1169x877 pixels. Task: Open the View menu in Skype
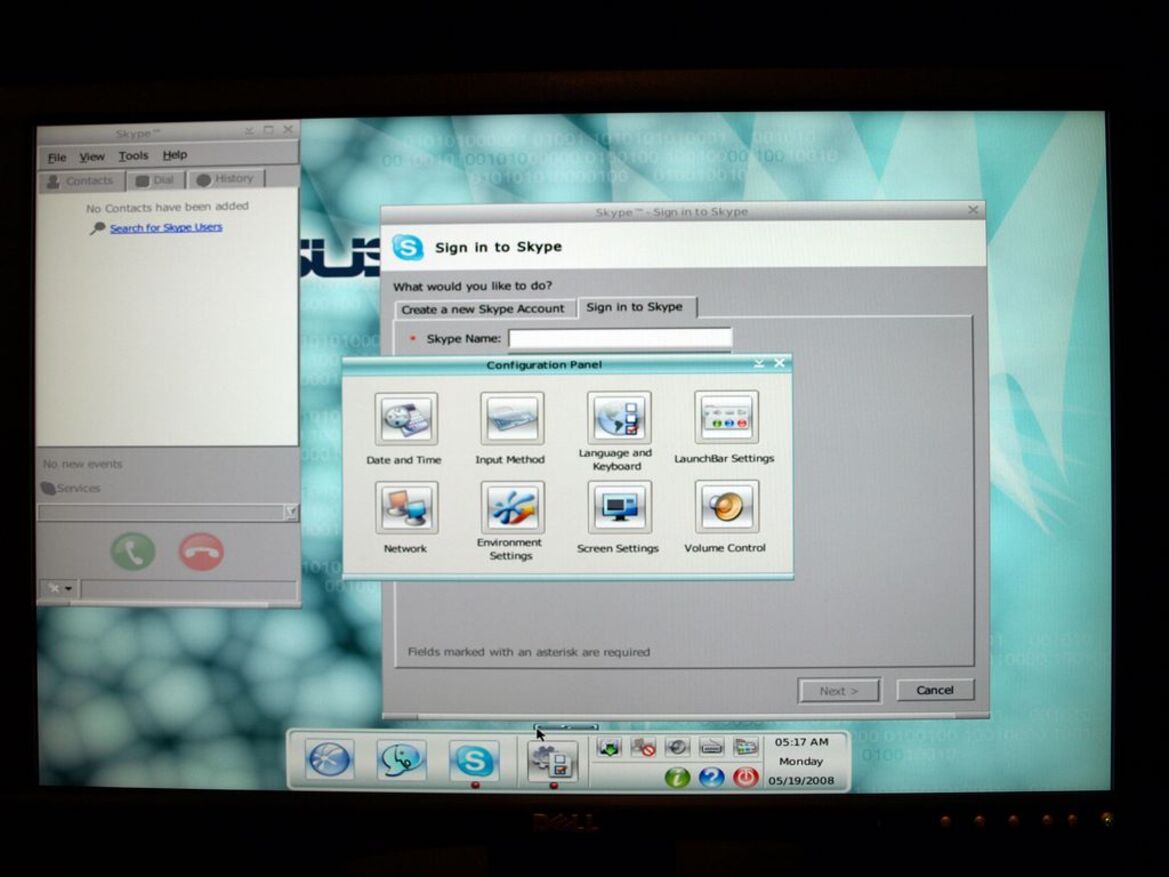[92, 157]
